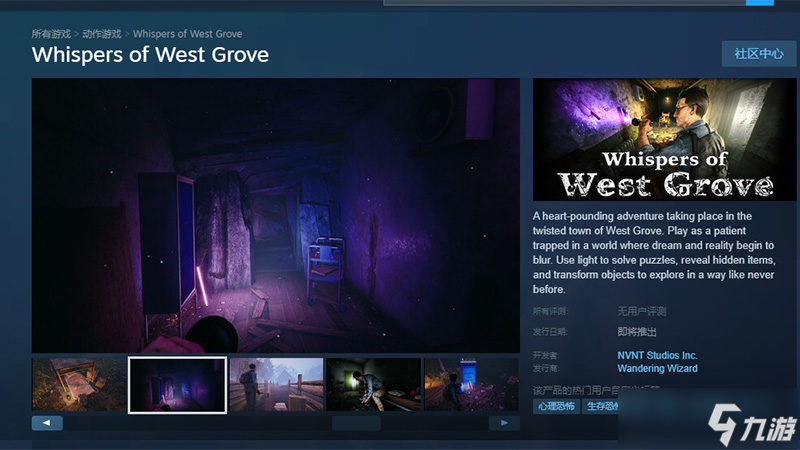Click the Whispers of West Grove page title
Viewport: 800px width, 450px height.
(150, 54)
